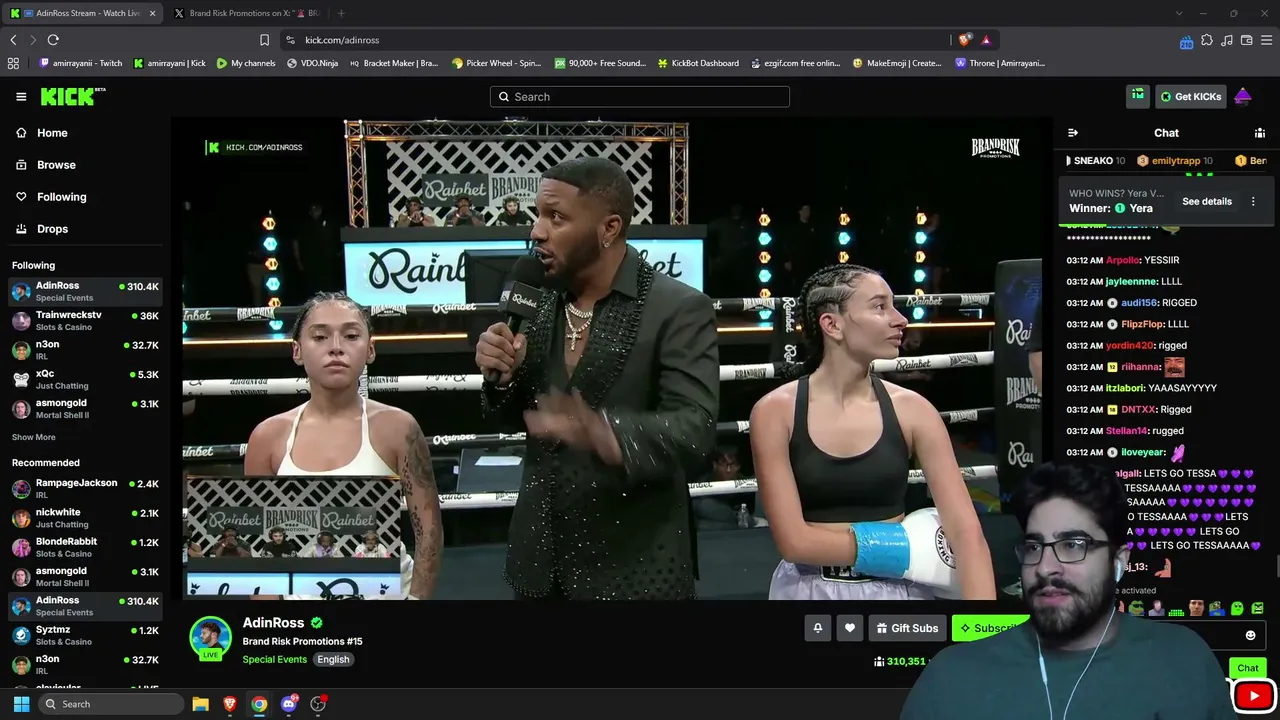Click the English language tag
The image size is (1280, 720).
coord(333,659)
